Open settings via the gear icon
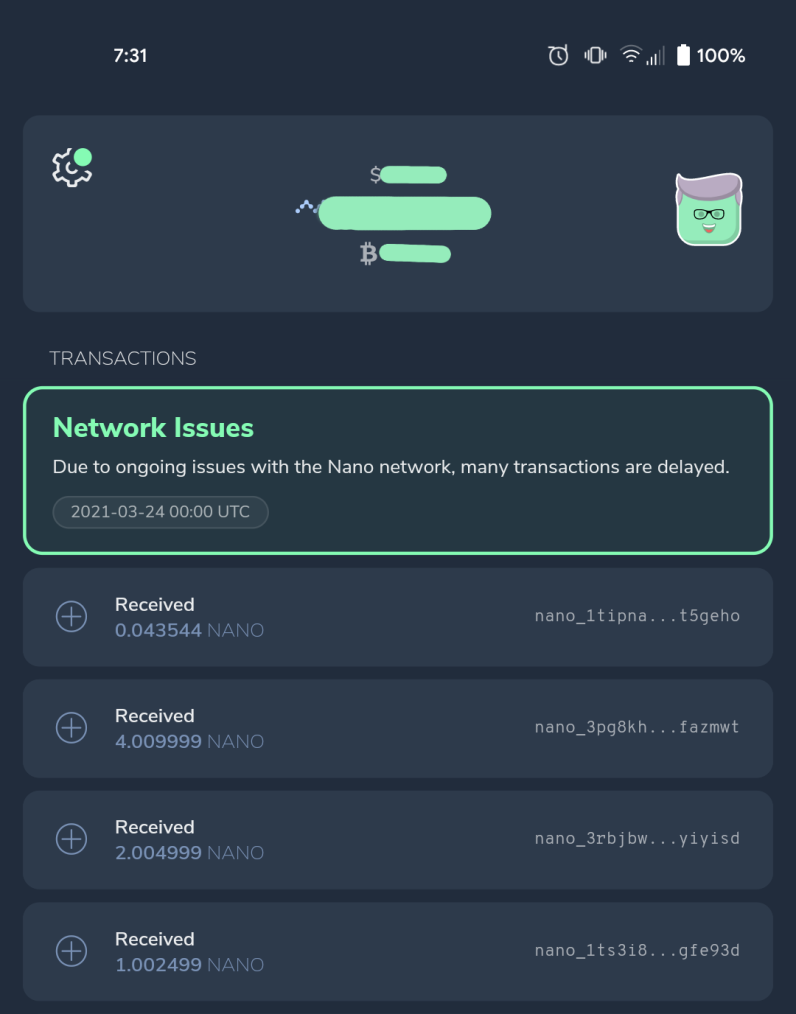Viewport: 796px width, 1014px height. (x=72, y=167)
